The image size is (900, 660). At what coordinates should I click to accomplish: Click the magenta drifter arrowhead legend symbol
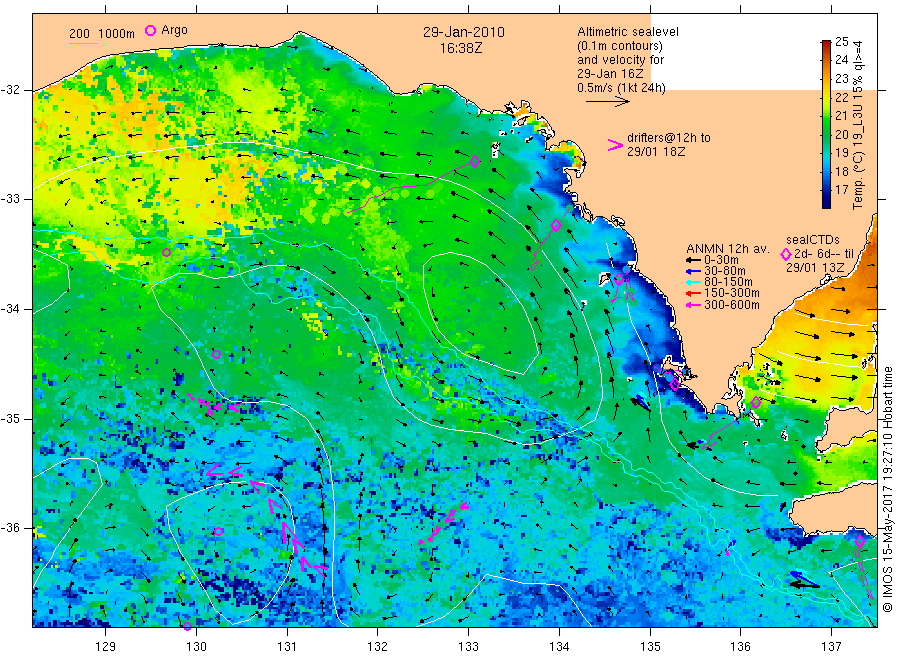coord(615,145)
